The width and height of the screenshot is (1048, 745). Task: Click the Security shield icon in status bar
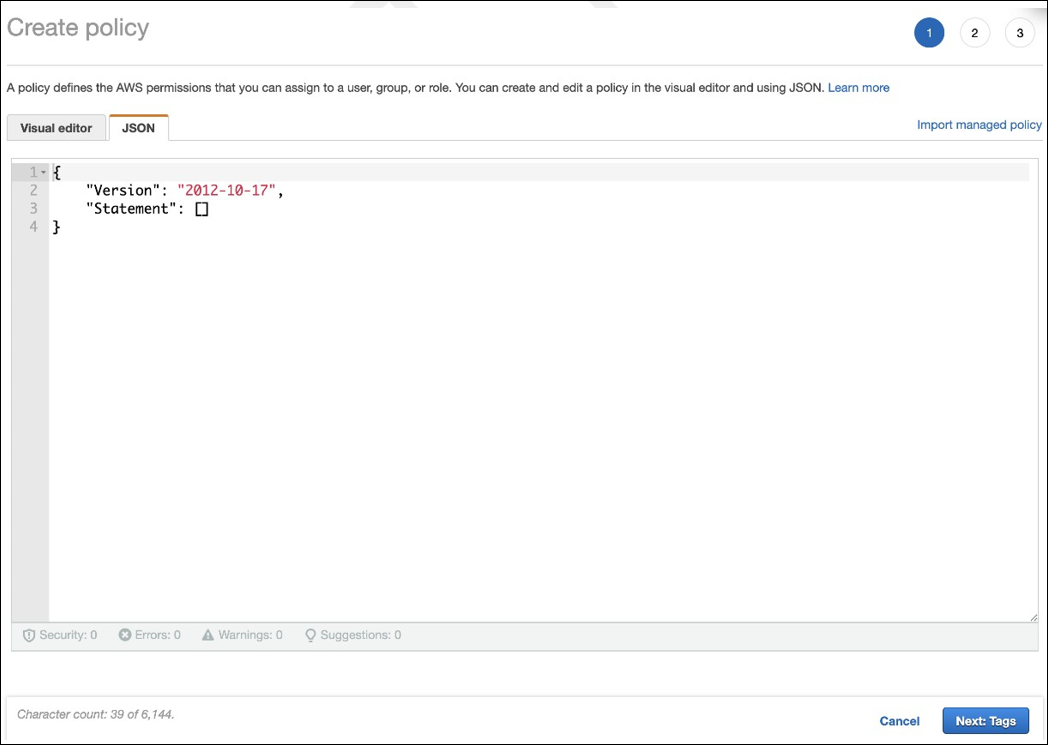tap(29, 635)
